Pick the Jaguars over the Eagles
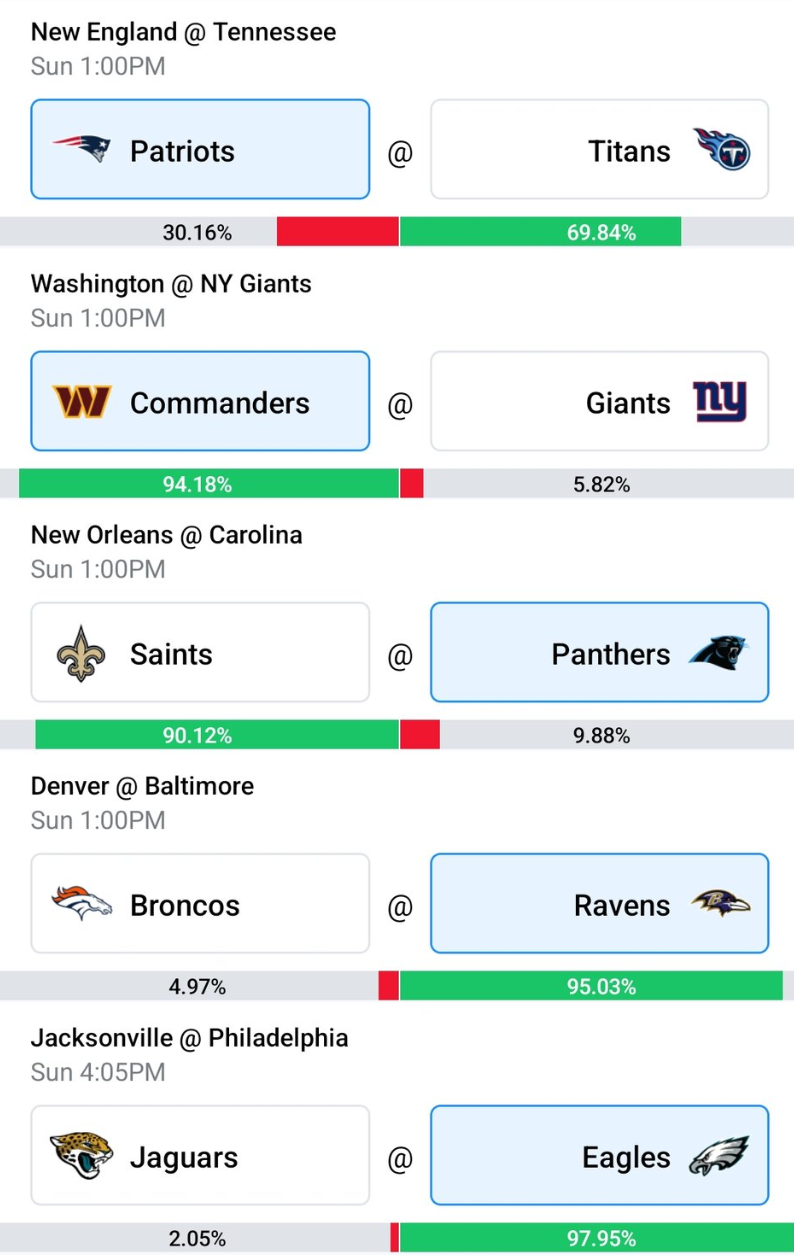 [x=200, y=1155]
